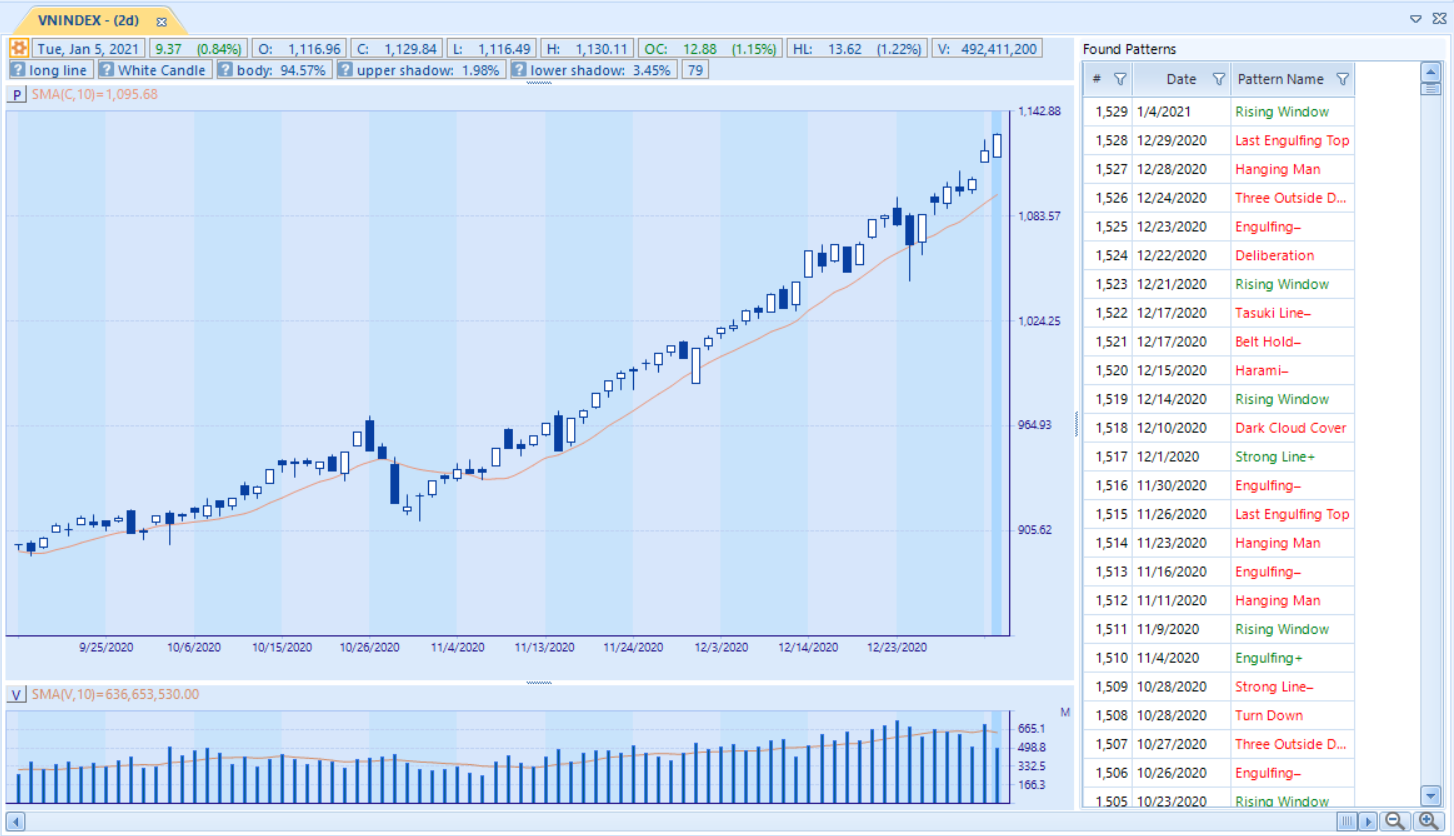Select the Dark Cloud Cover pattern row
The height and width of the screenshot is (836, 1454).
coord(1290,428)
